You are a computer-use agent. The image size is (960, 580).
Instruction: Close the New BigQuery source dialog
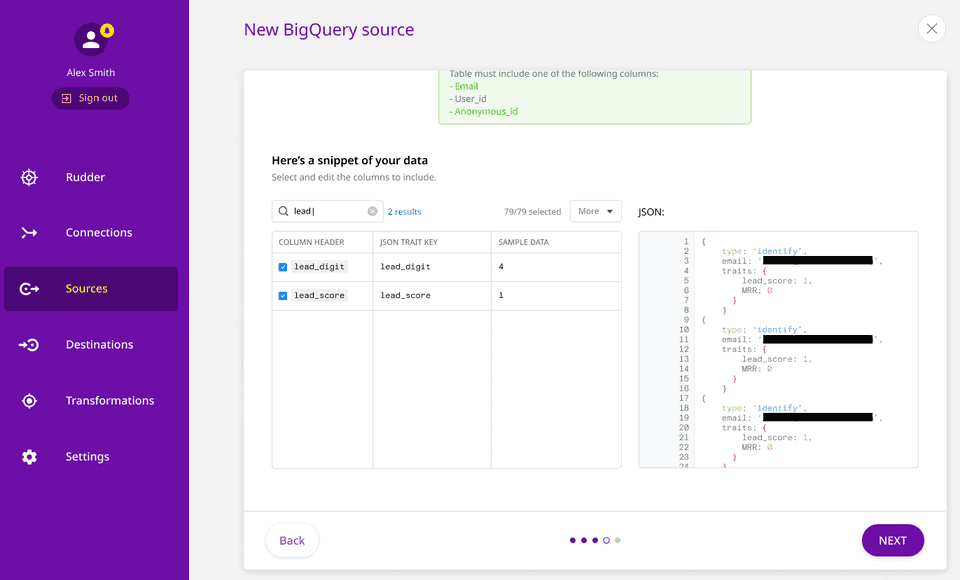click(931, 29)
